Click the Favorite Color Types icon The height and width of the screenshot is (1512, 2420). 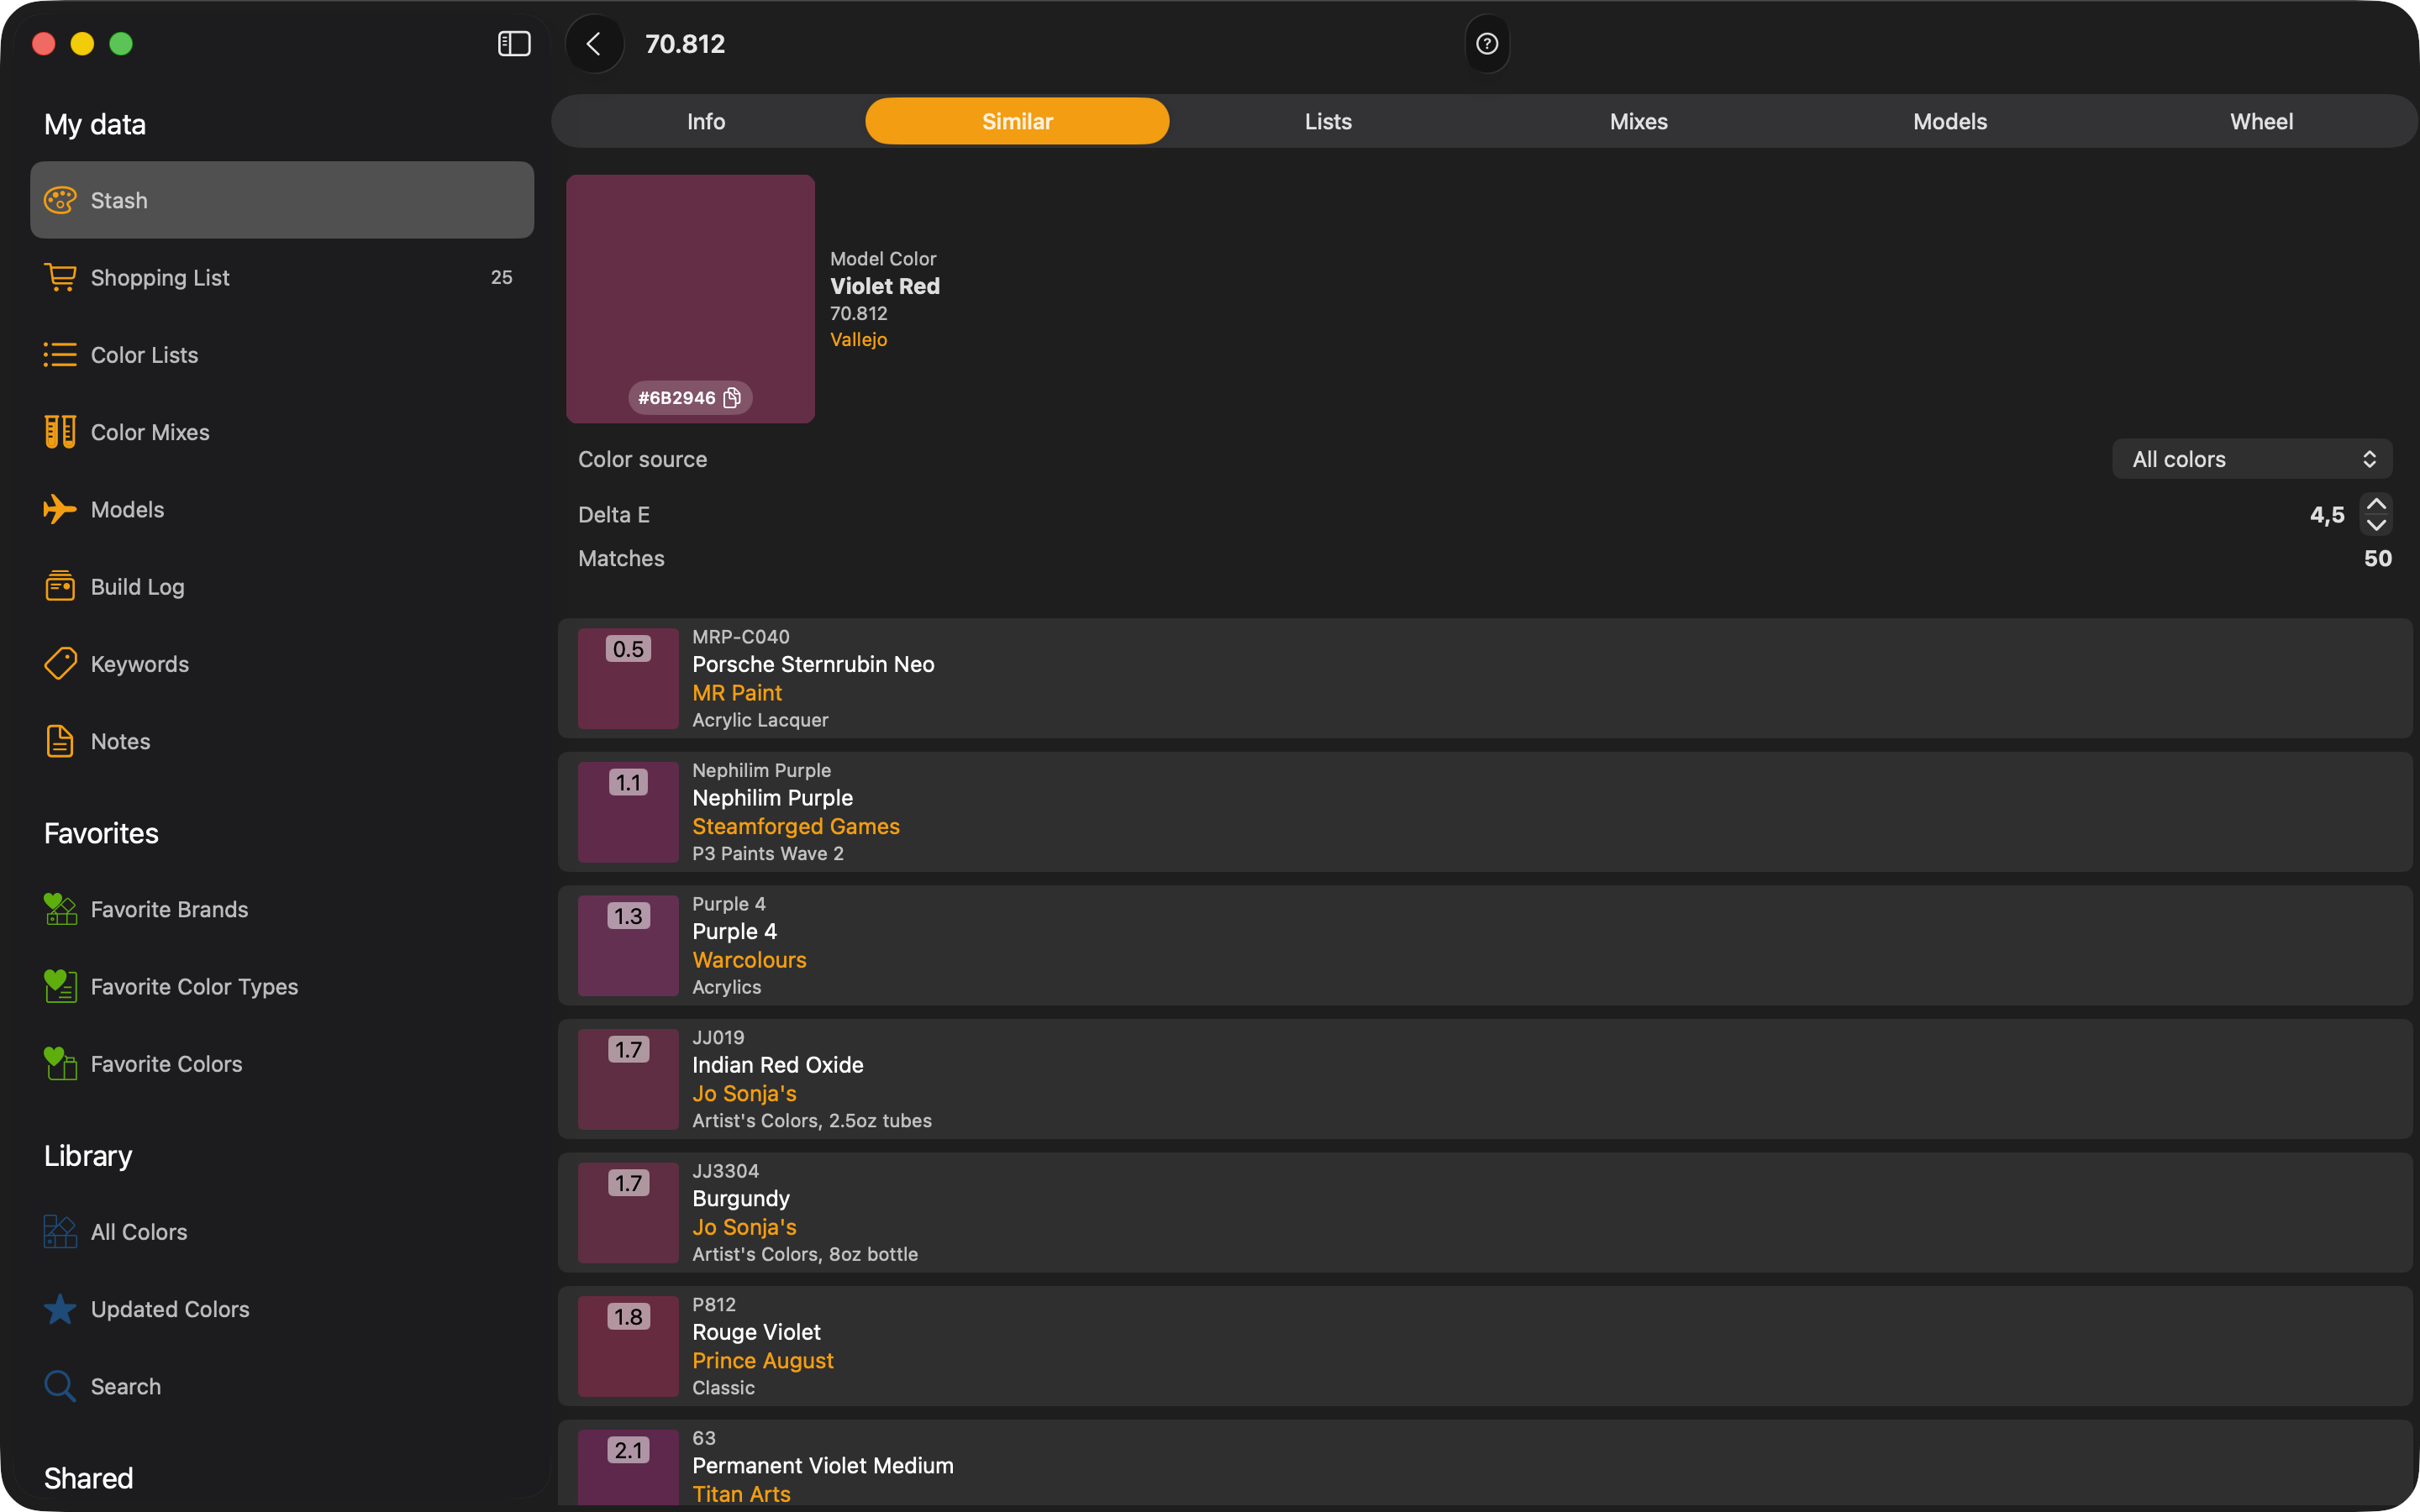pos(60,986)
